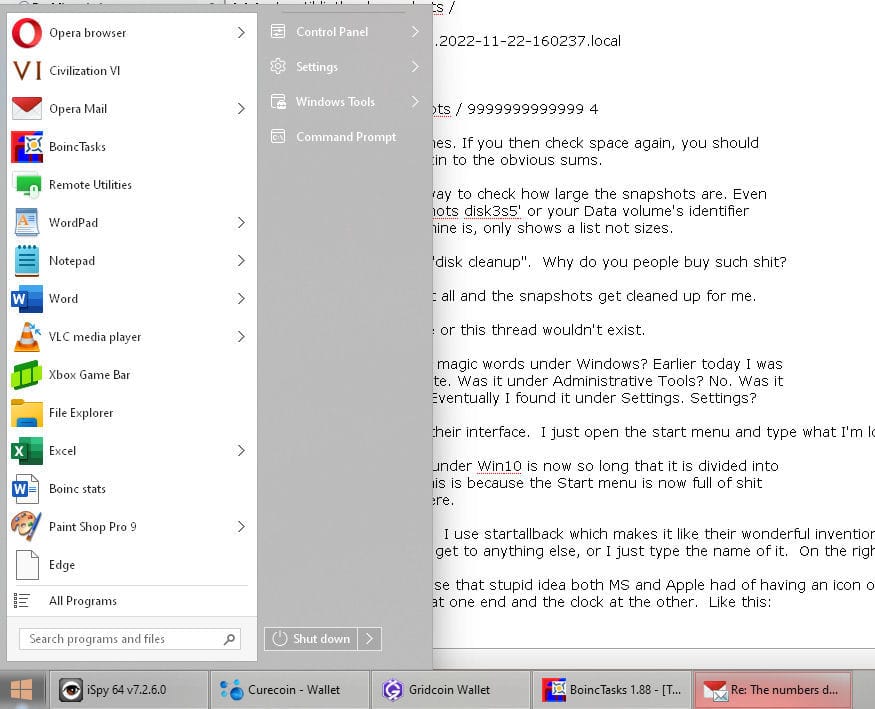The image size is (875, 709).
Task: Expand the Control Panel submenu arrow
Action: [x=415, y=32]
